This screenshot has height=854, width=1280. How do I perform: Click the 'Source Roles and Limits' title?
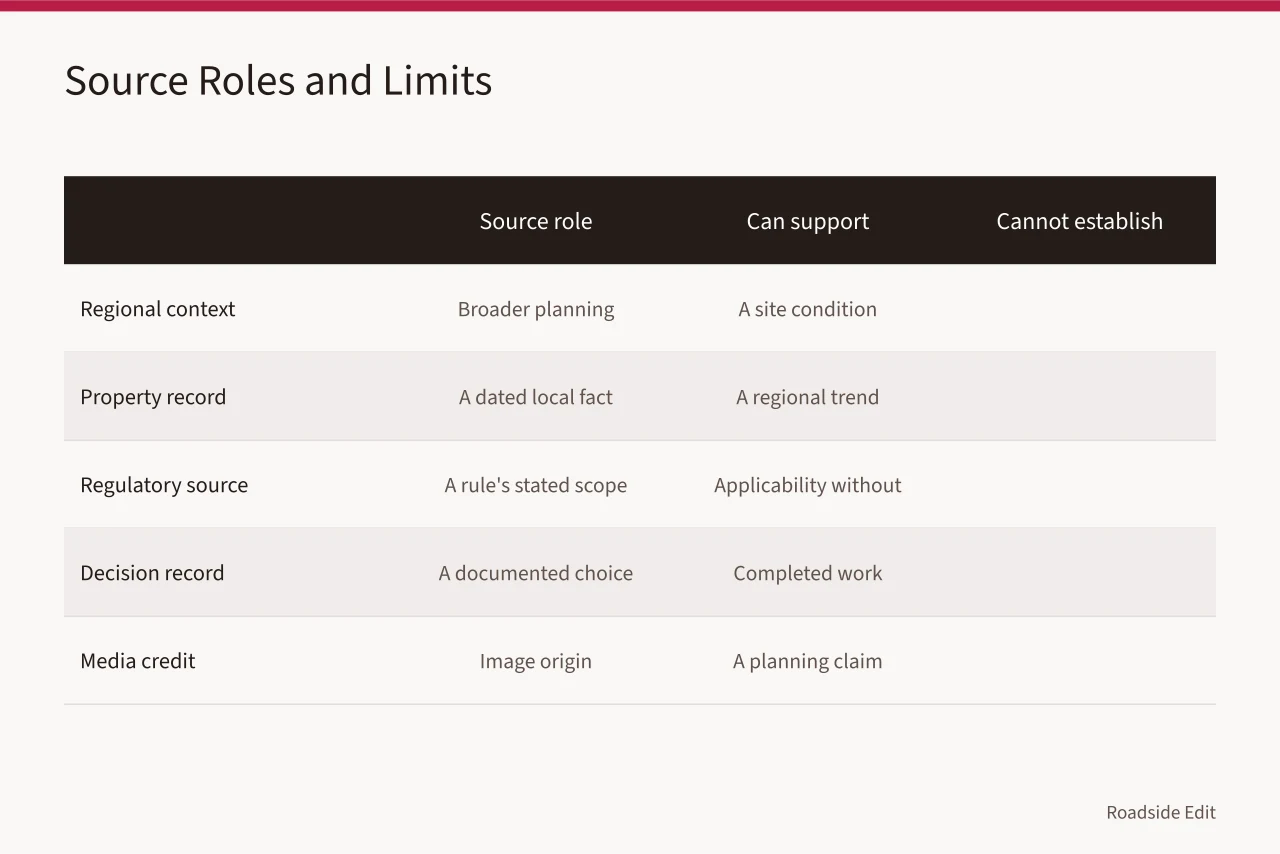coord(278,81)
